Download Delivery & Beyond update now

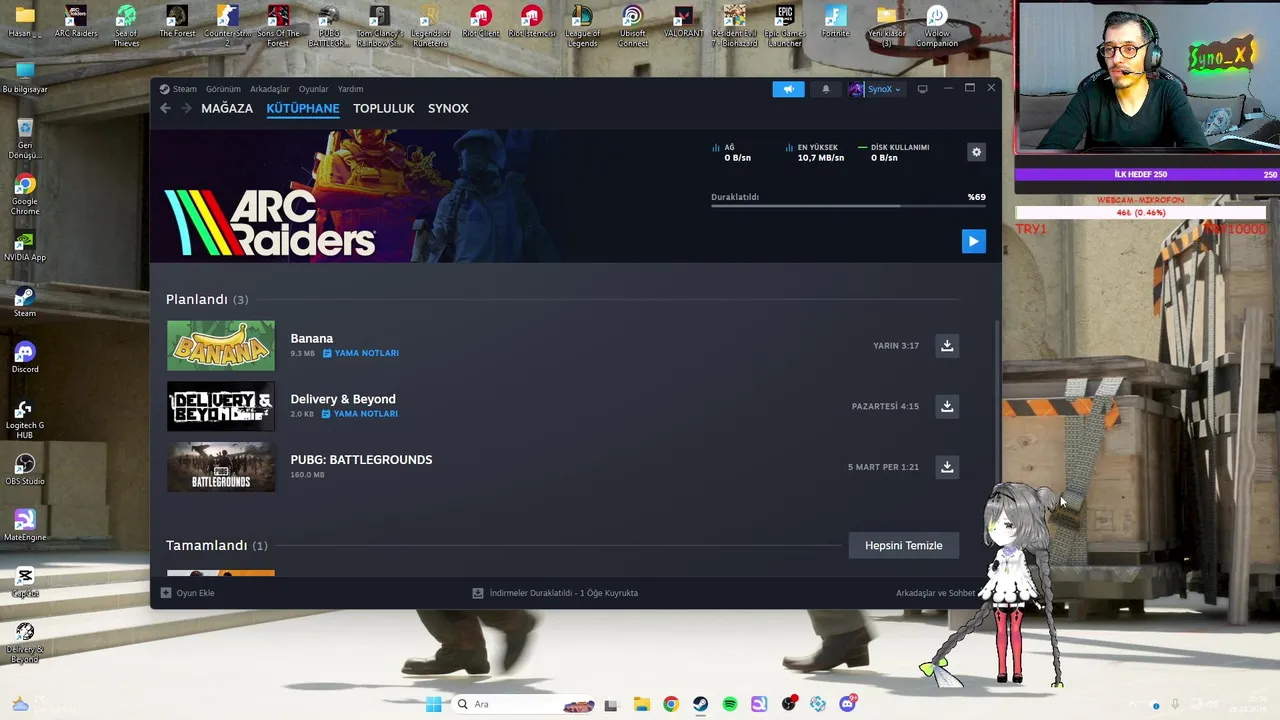click(x=947, y=406)
